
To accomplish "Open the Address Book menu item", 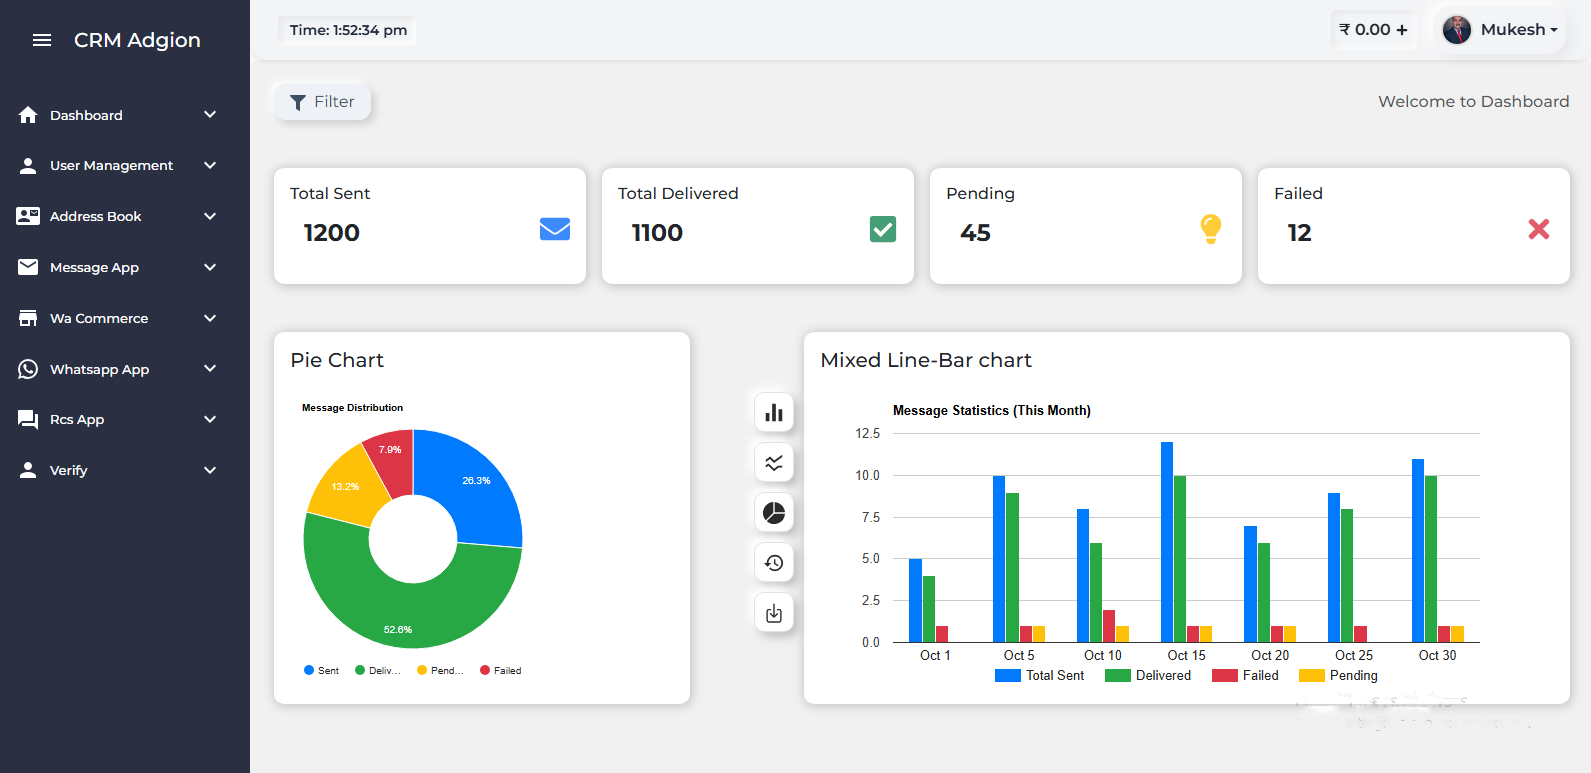I will click(x=96, y=216).
